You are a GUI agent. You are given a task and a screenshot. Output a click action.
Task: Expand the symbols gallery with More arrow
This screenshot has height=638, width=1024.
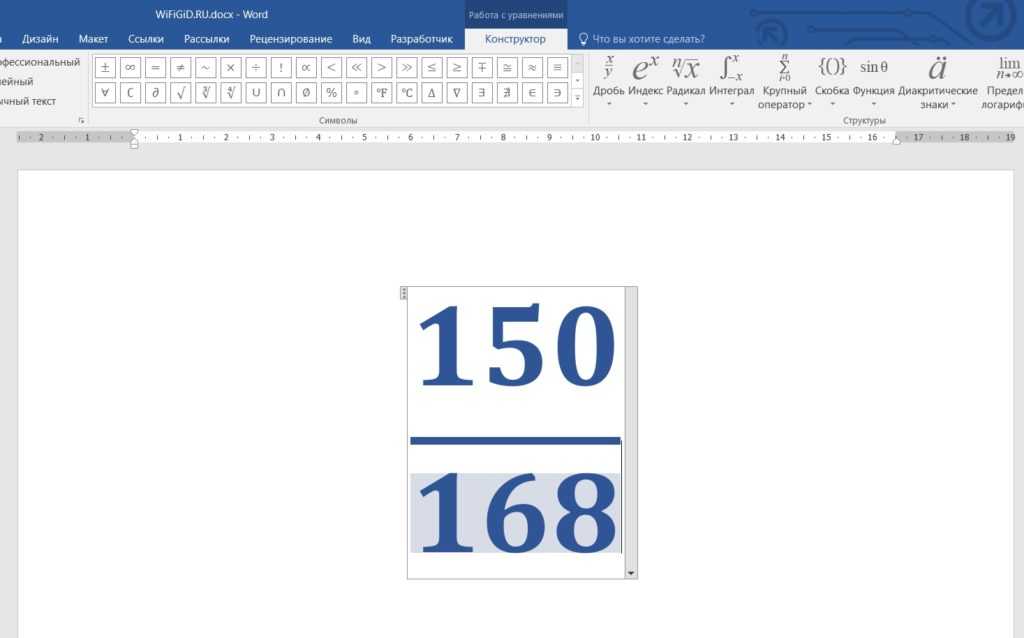tap(577, 98)
